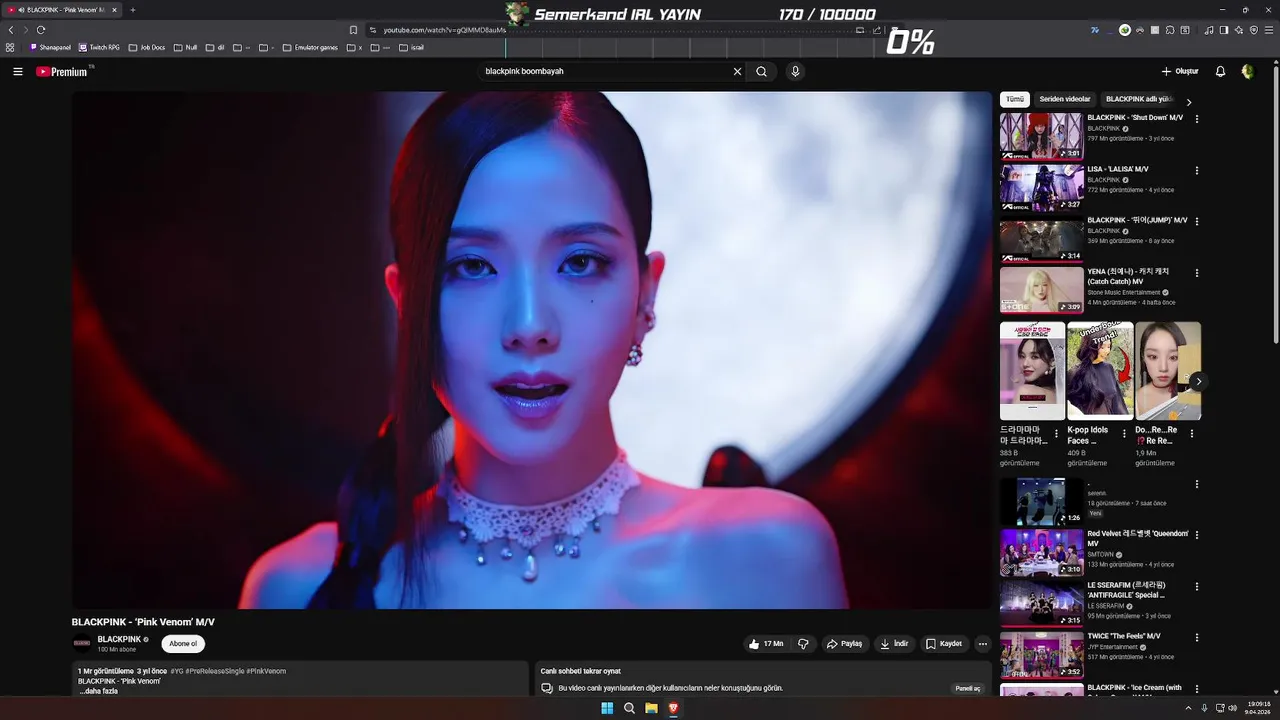
Task: Go to YouTube Premium home logo
Action: (x=64, y=72)
